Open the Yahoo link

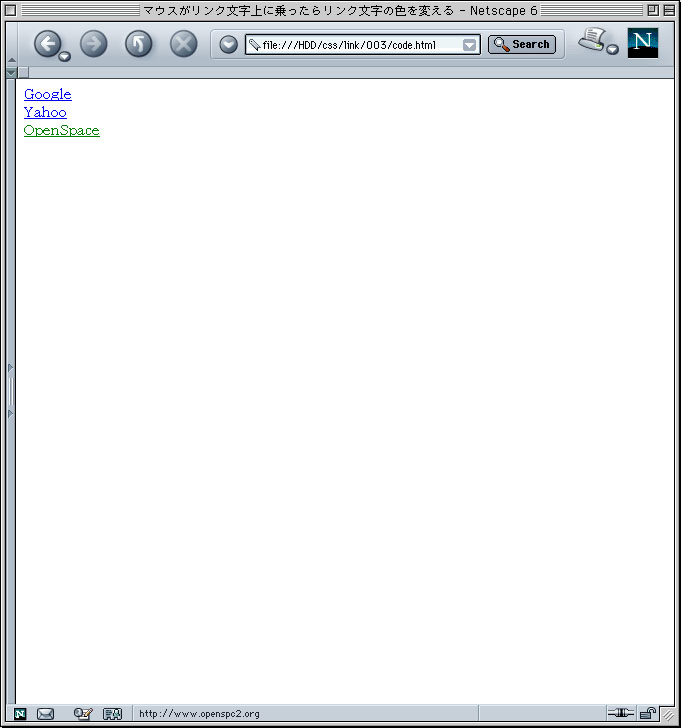pyautogui.click(x=45, y=112)
